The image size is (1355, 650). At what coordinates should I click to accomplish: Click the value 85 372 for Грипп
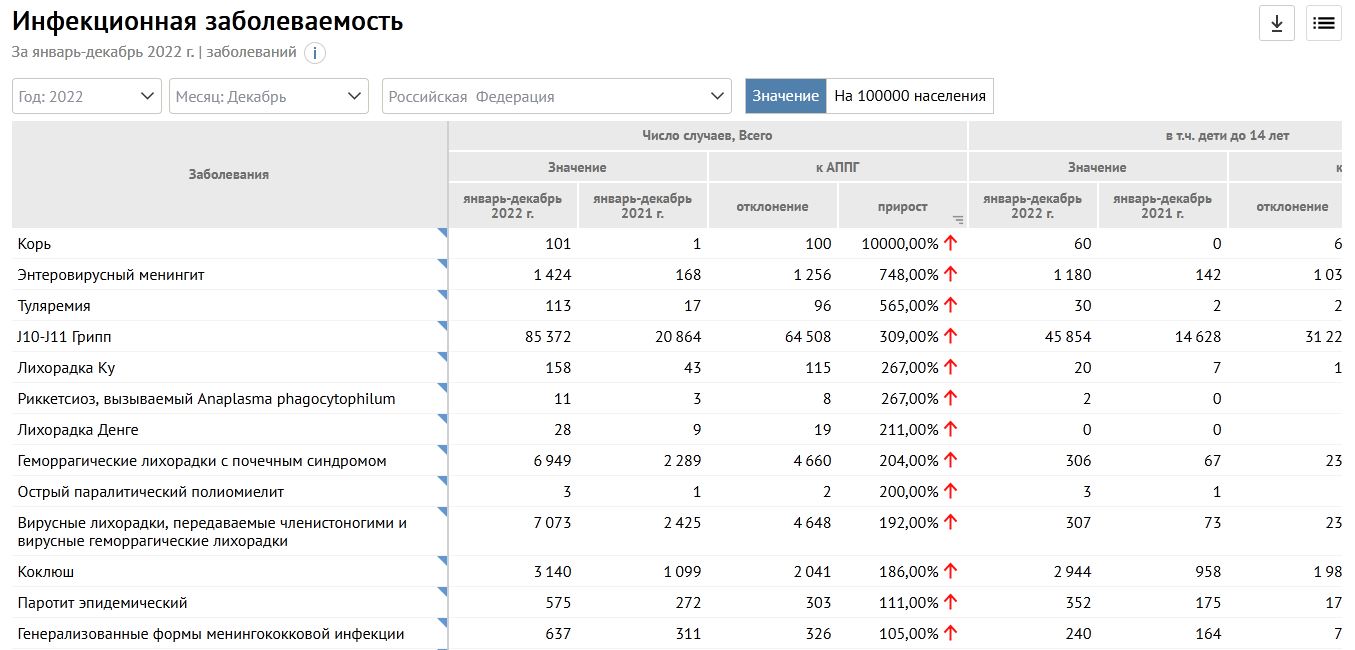coord(547,337)
